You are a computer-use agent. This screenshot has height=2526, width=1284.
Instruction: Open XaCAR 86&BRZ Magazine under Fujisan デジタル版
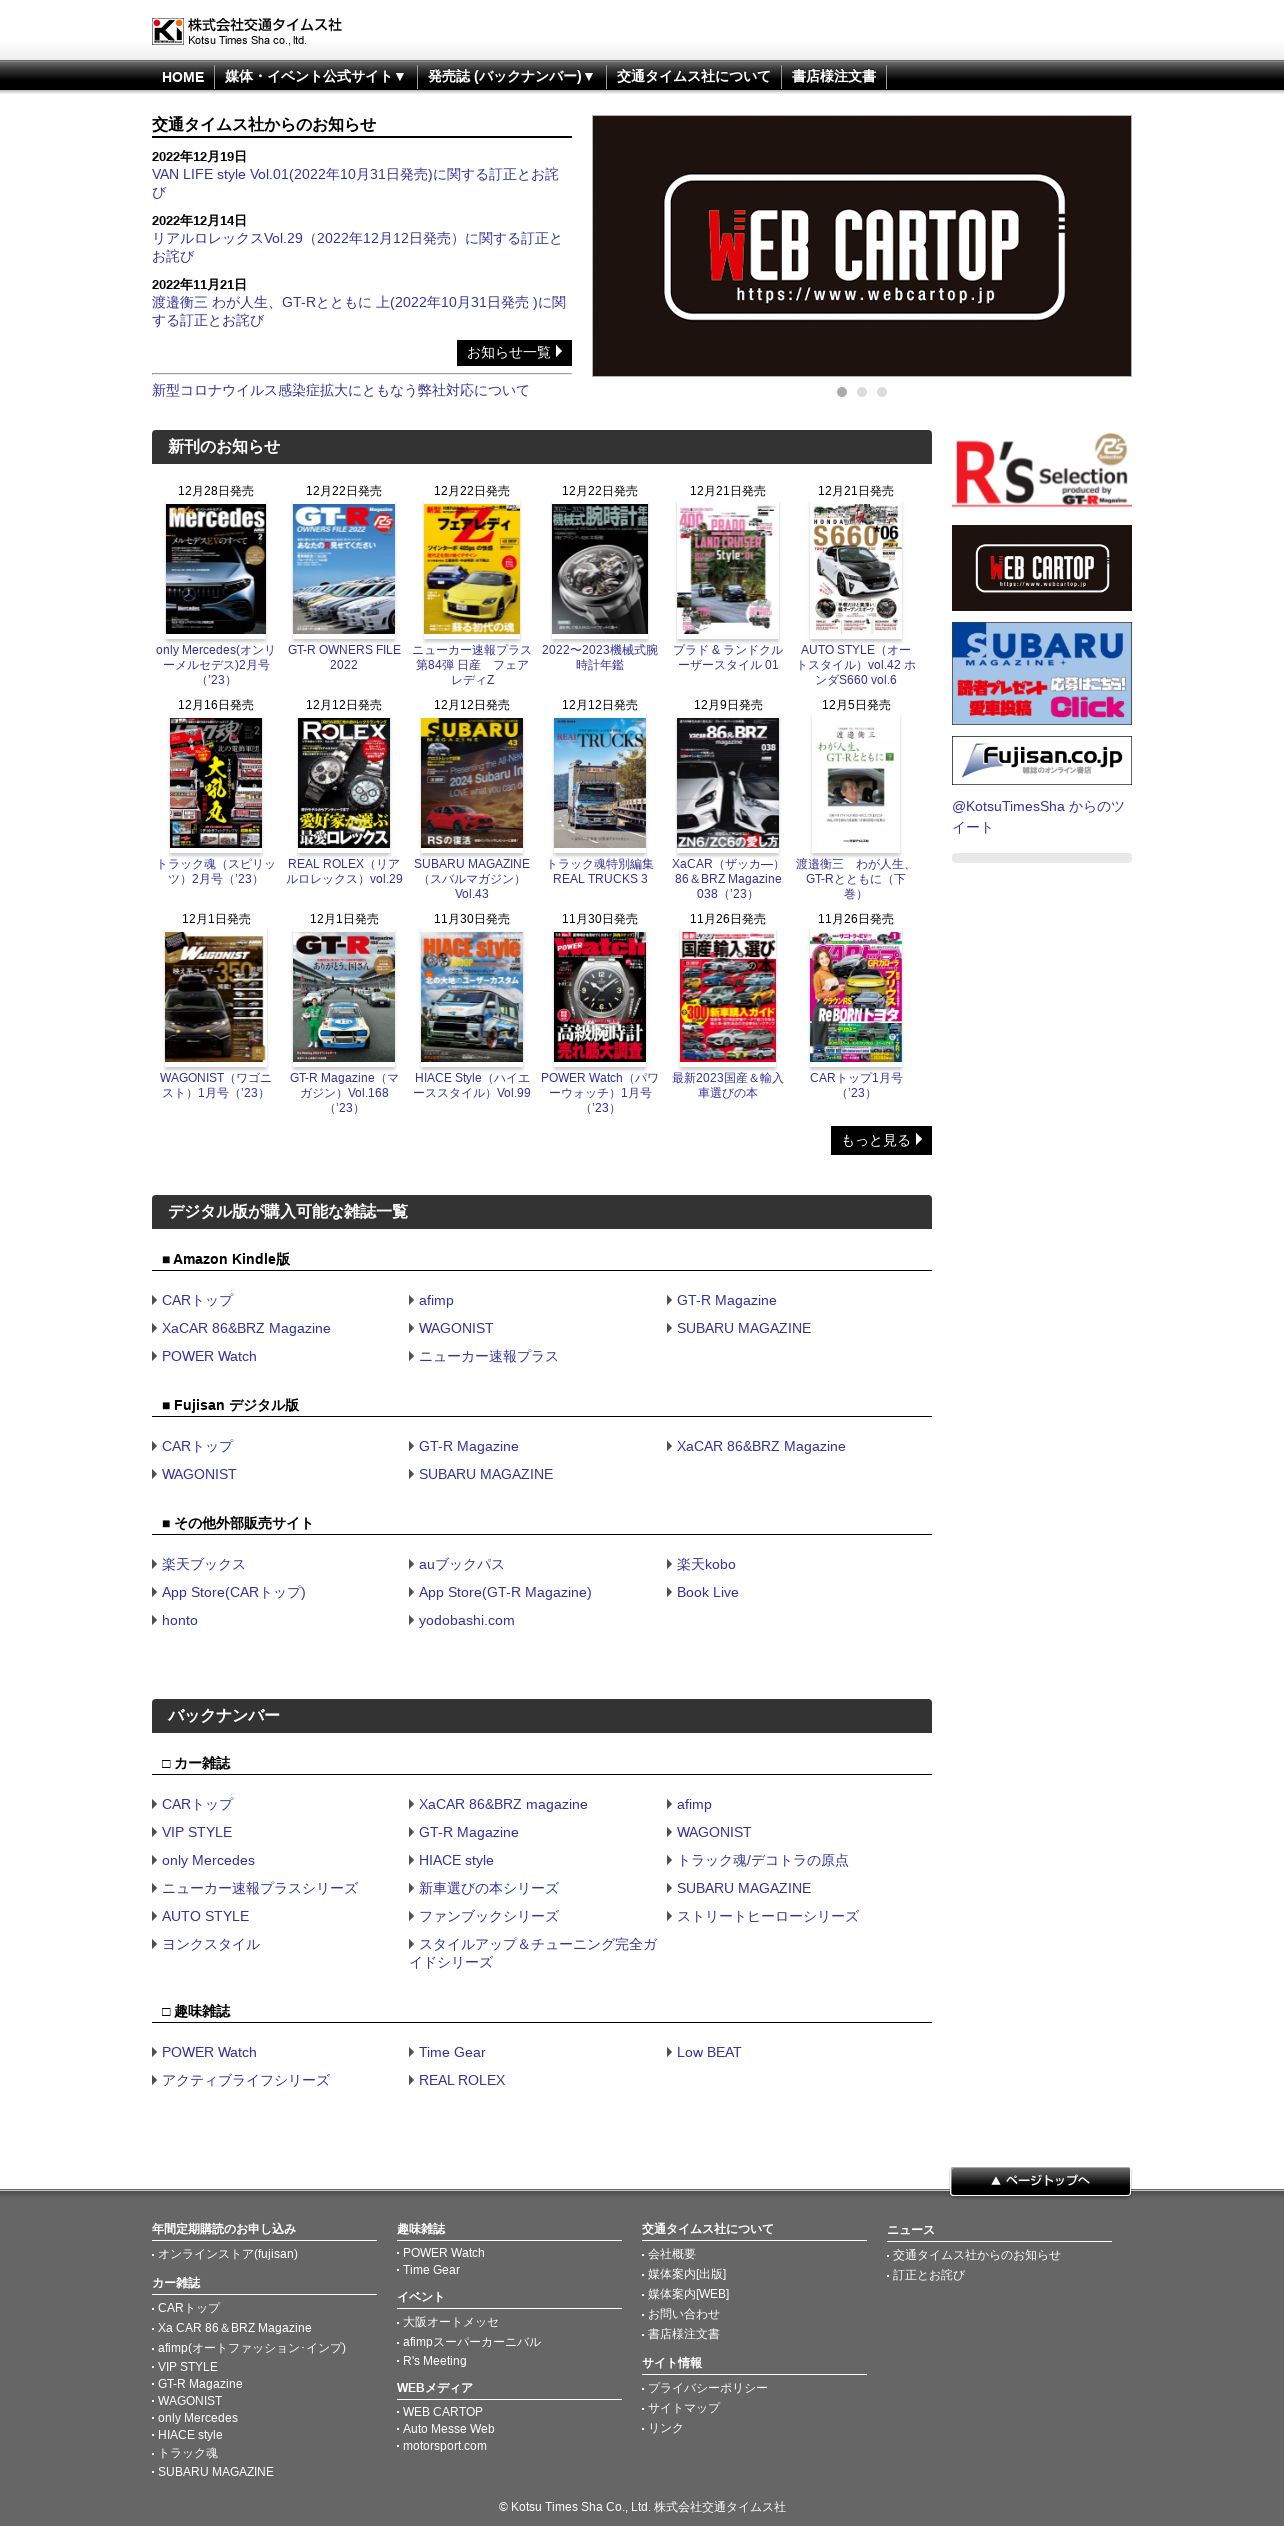click(x=761, y=1447)
